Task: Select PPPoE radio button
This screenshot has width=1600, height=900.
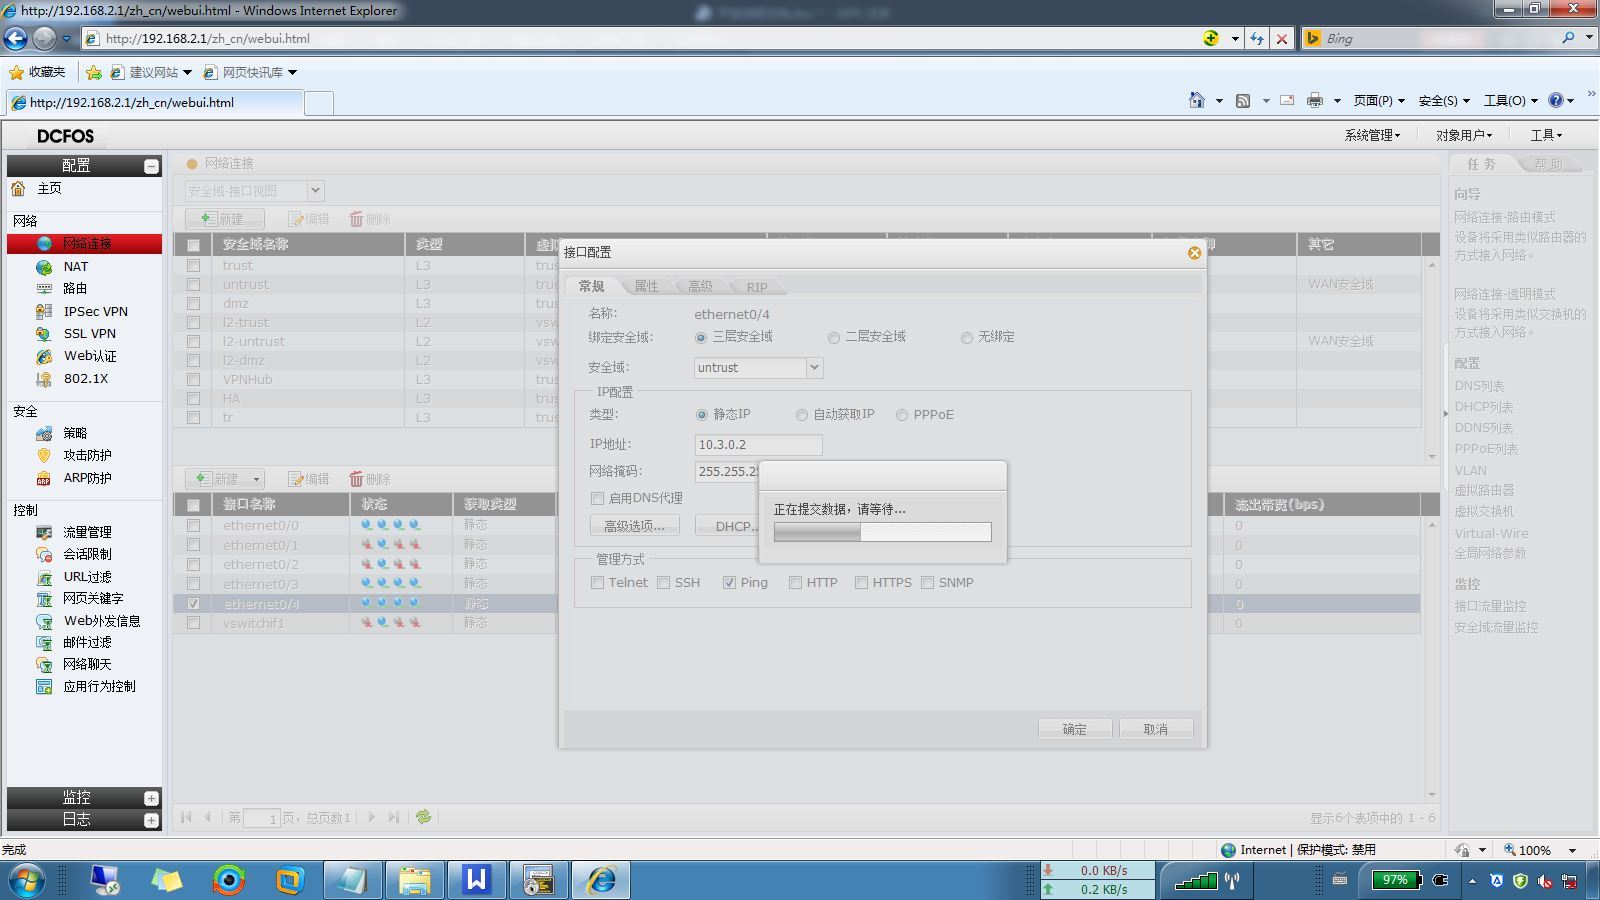Action: (x=902, y=415)
